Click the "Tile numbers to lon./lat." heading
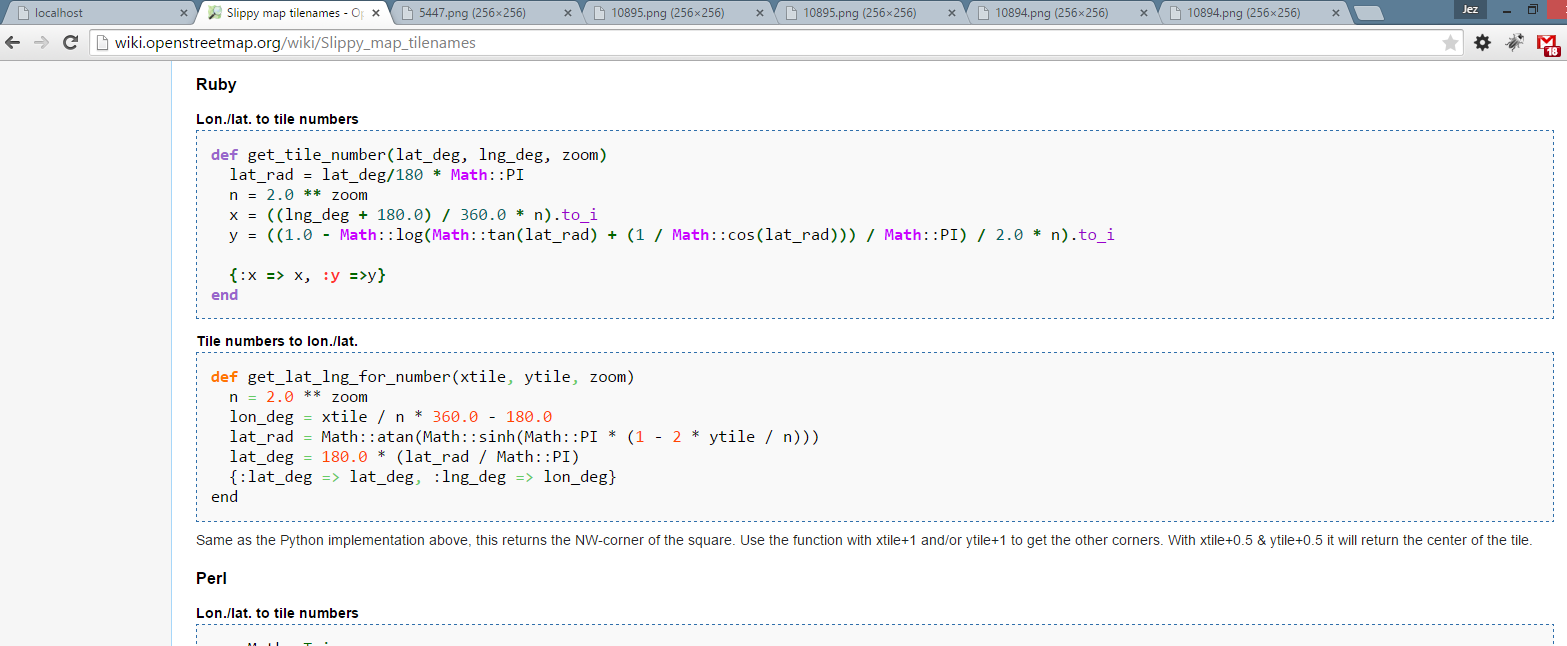The height and width of the screenshot is (646, 1567). click(277, 341)
